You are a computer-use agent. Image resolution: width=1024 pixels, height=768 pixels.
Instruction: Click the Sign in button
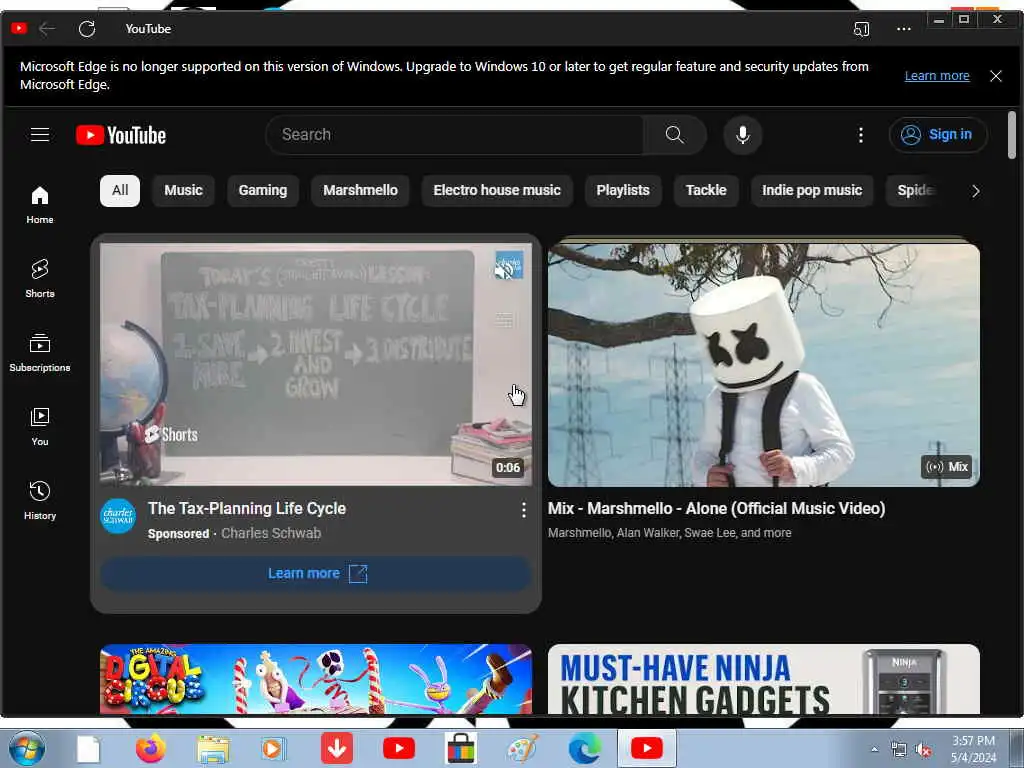point(938,135)
